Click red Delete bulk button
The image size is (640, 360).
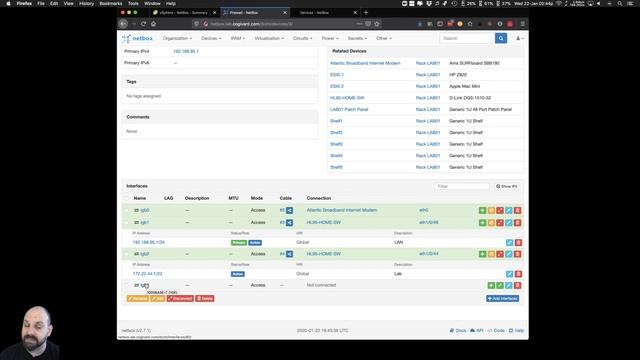coord(205,298)
